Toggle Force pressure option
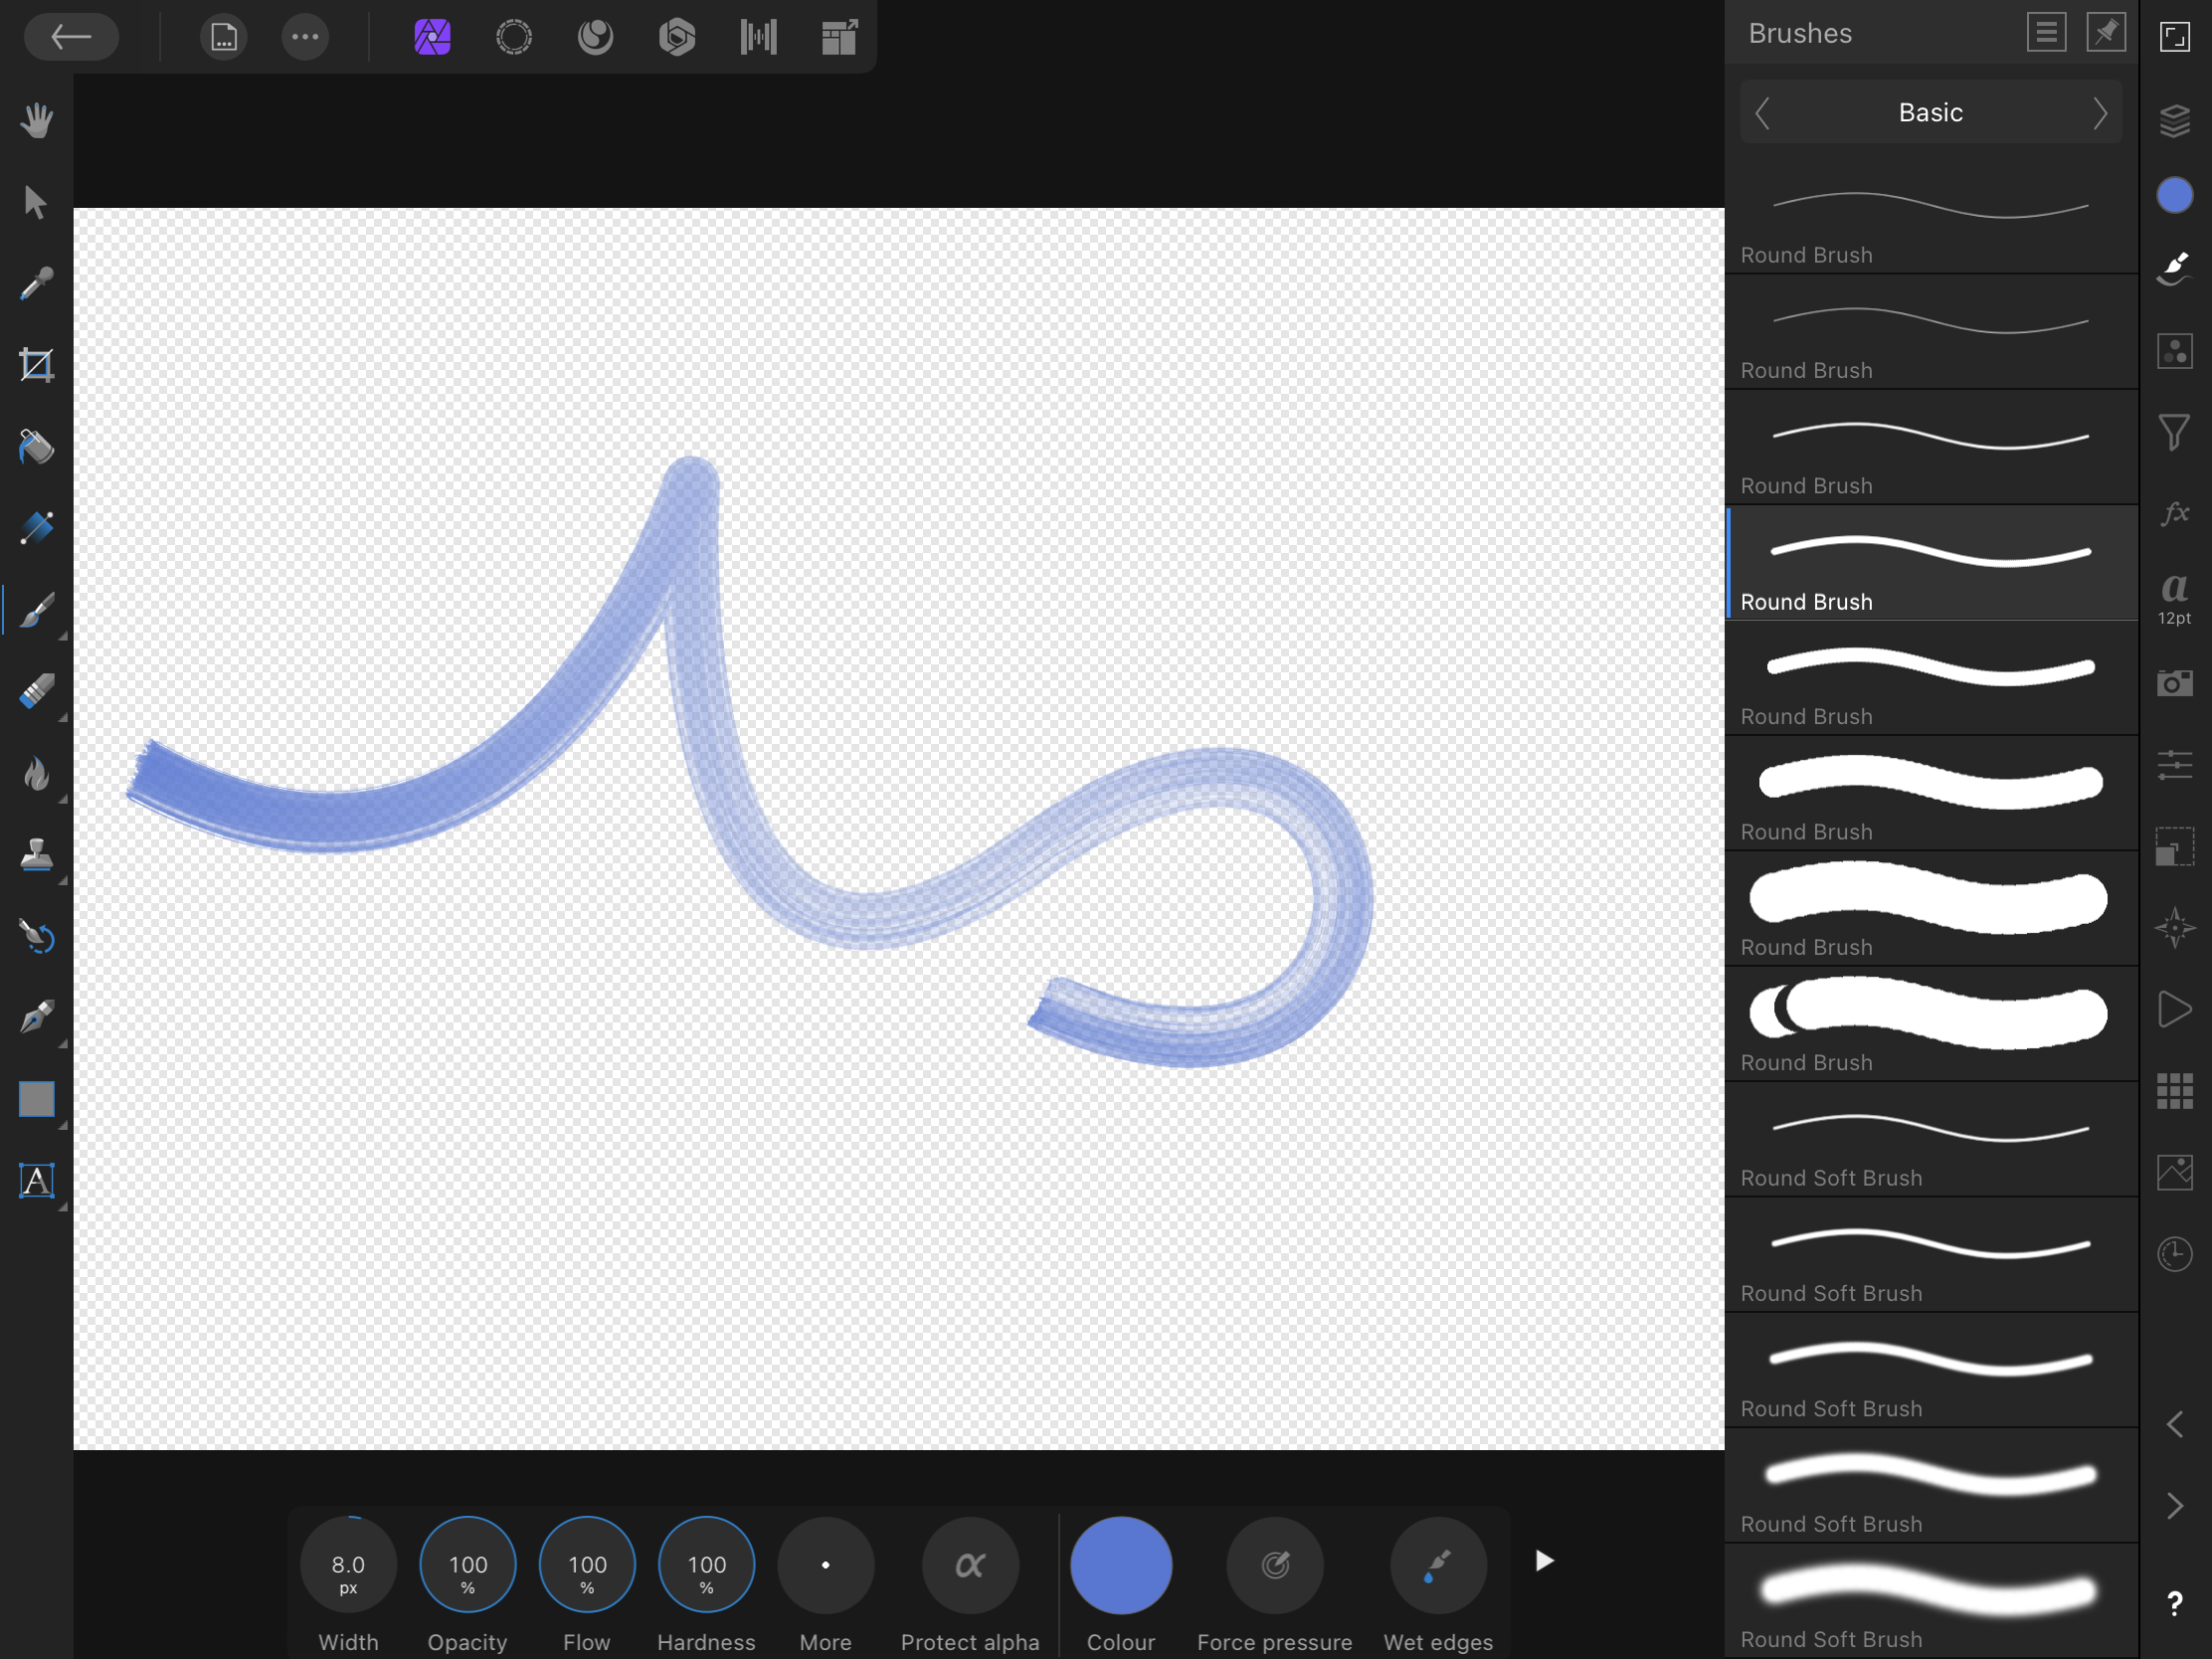 tap(1274, 1565)
